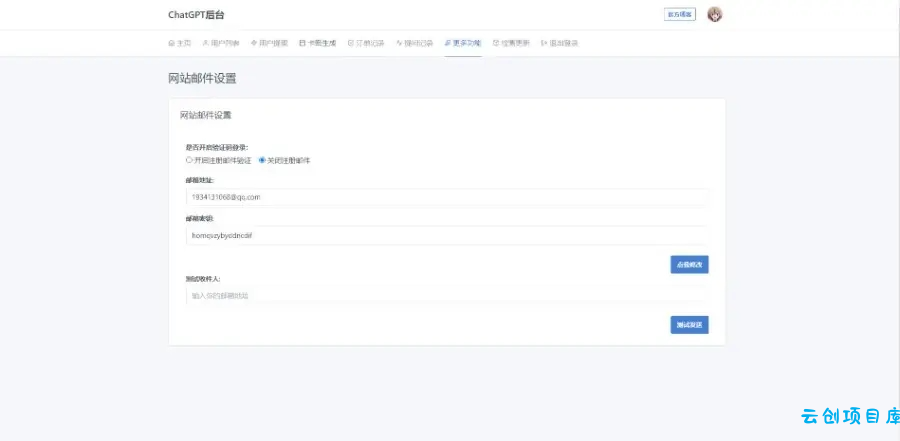Open the 提问记录 question records page
Screen dimensions: 900x441
click(414, 43)
